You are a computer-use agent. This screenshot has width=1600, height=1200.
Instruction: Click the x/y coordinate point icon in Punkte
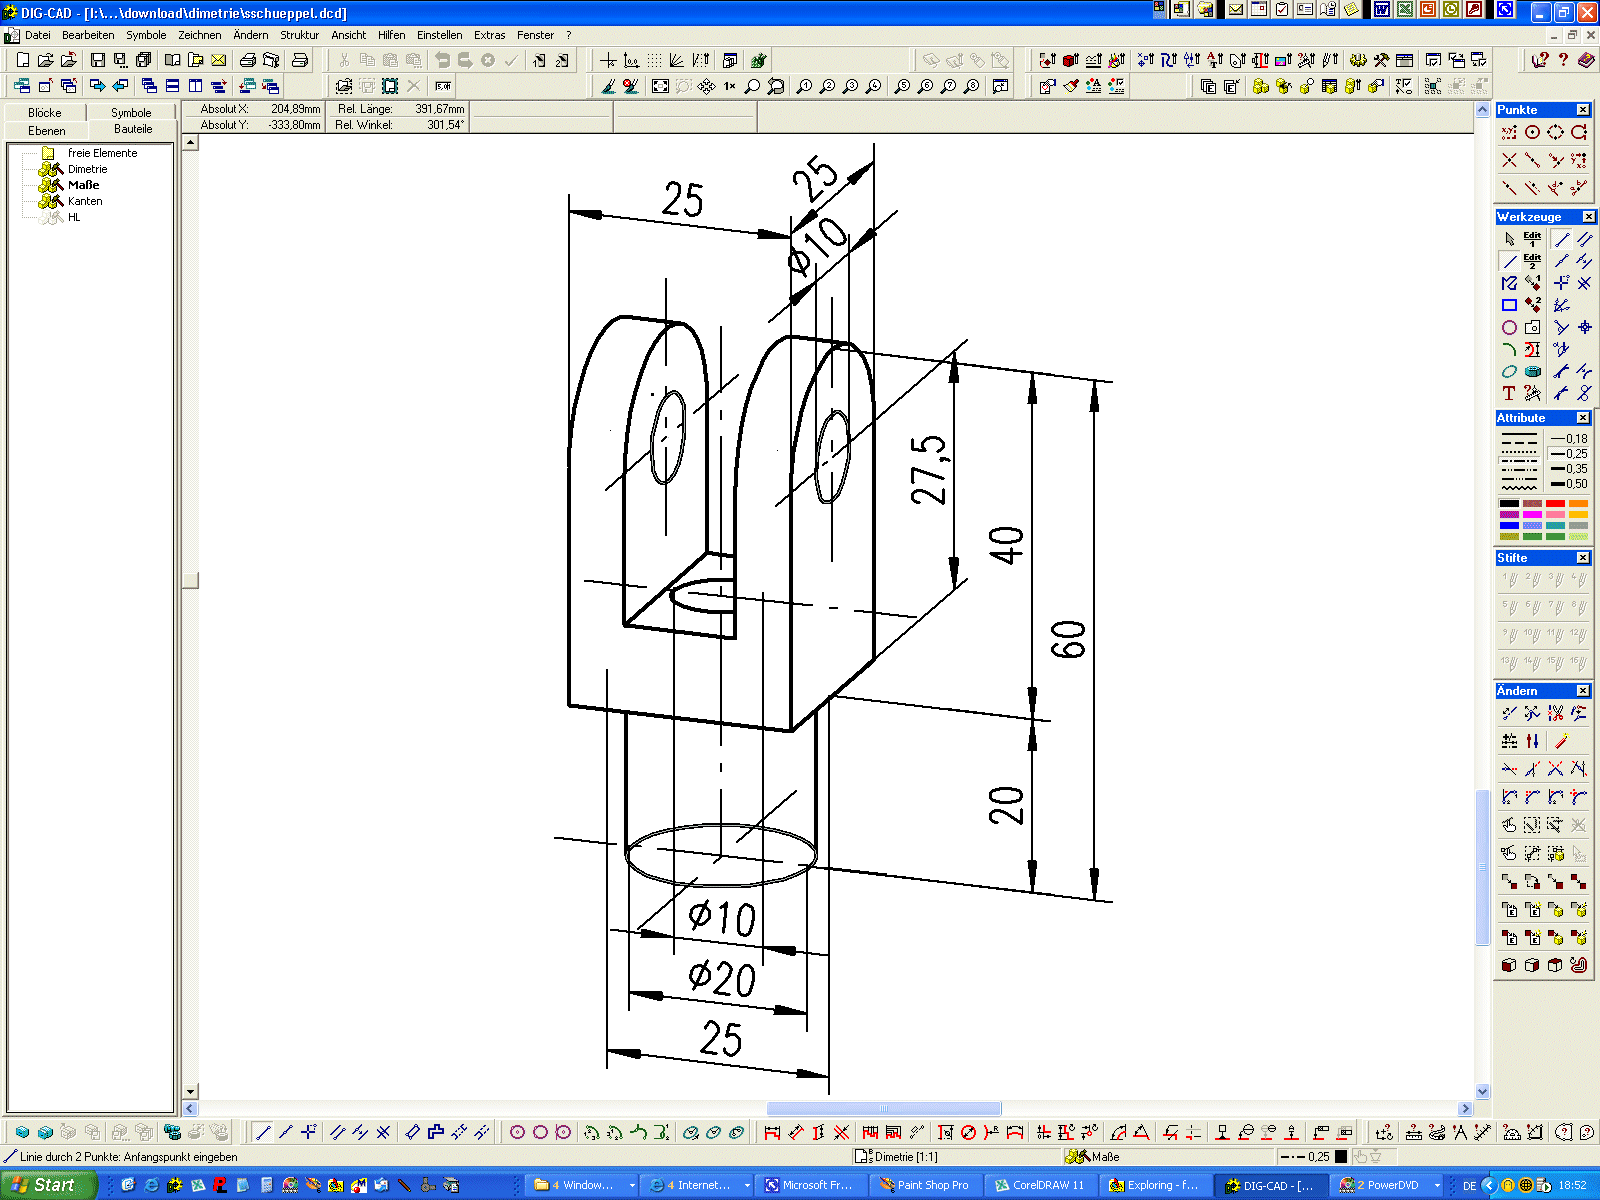tap(1509, 132)
